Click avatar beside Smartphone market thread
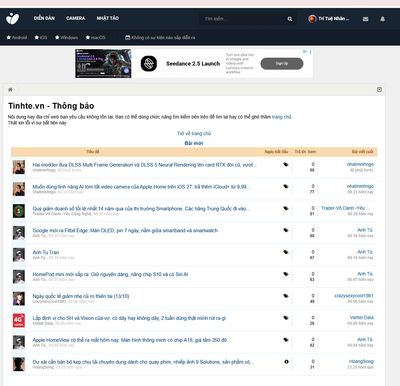This screenshot has height=386, width=400. (x=19, y=211)
